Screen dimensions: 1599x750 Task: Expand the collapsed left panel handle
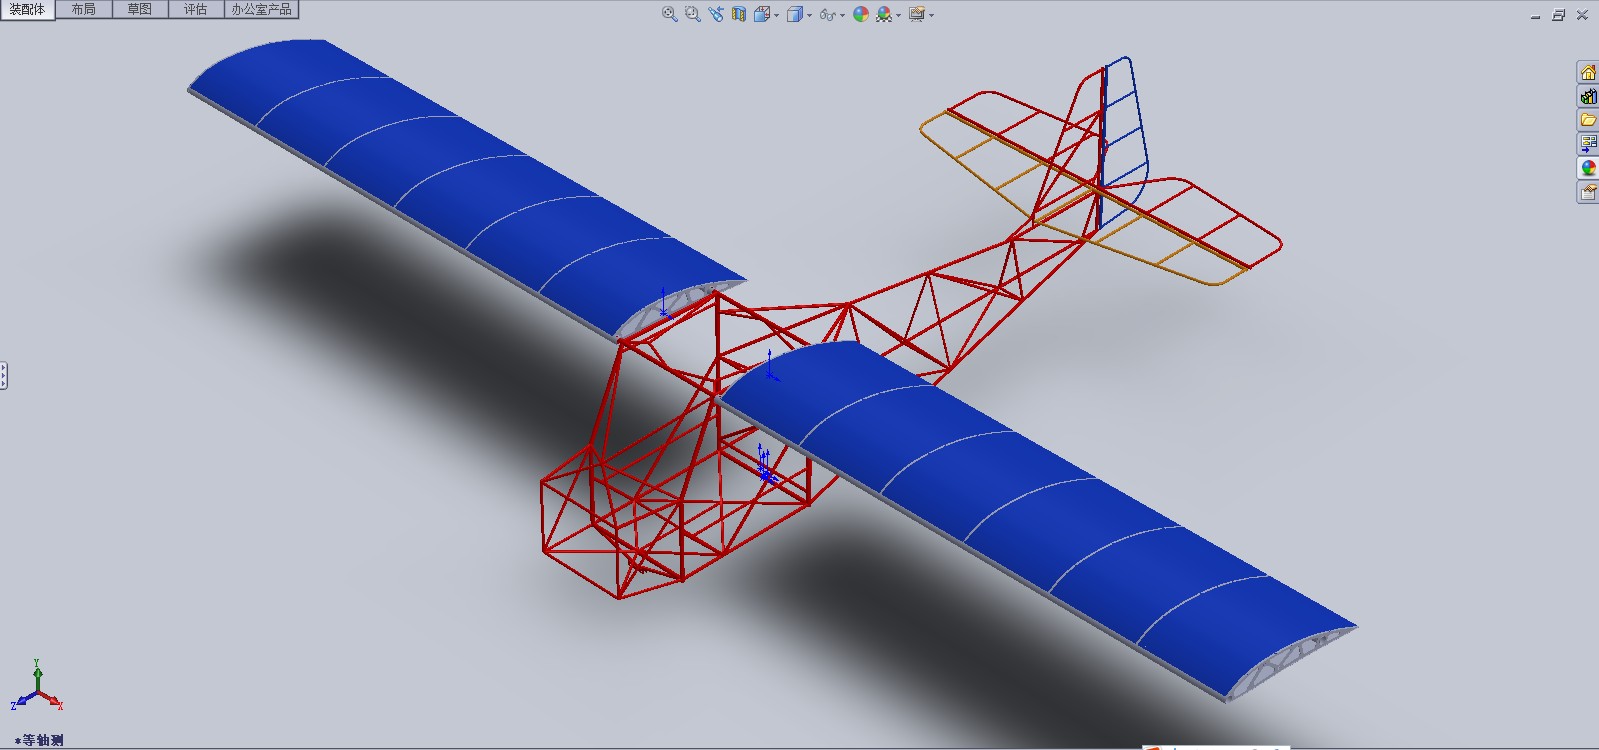click(x=4, y=376)
